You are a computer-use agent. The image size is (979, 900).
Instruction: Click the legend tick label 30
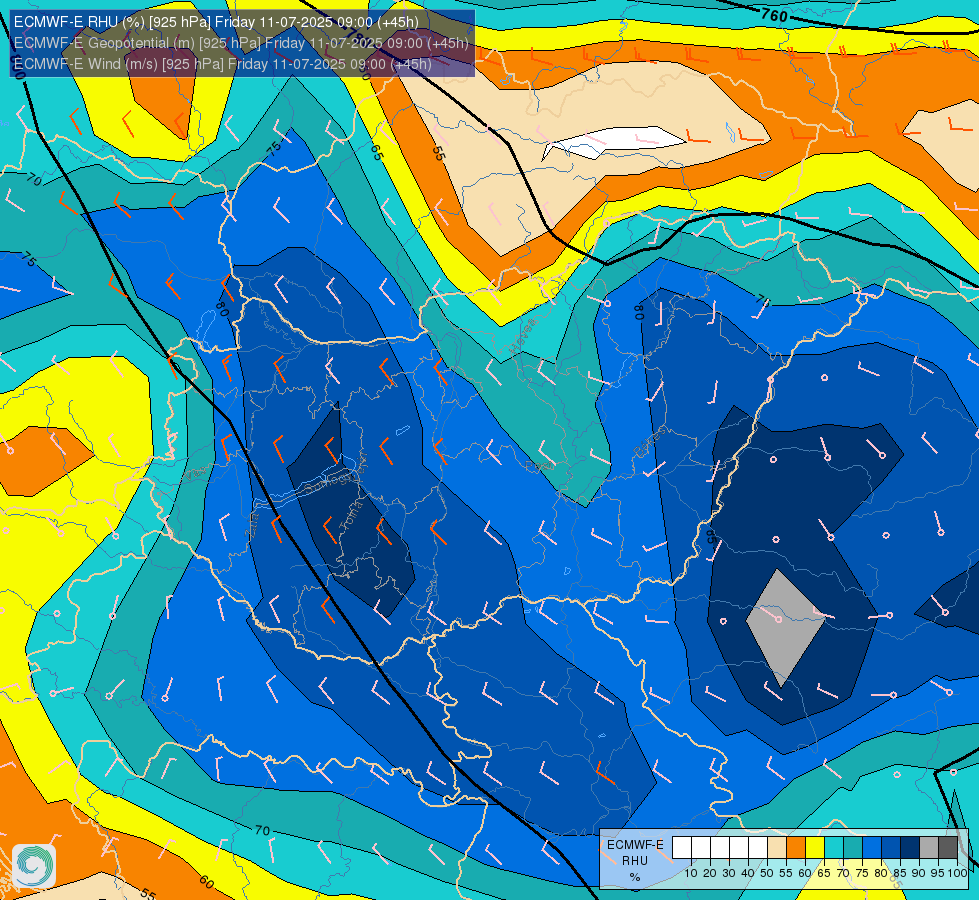[729, 873]
